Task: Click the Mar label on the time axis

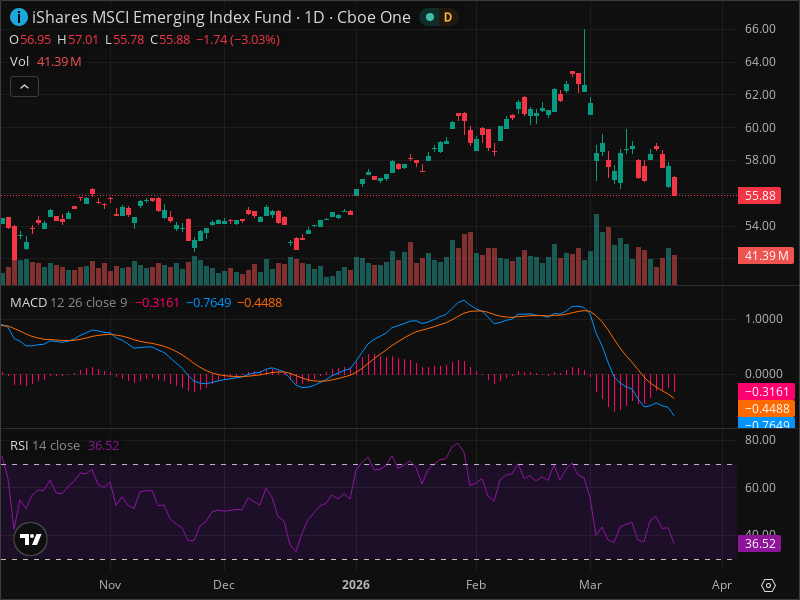Action: [590, 585]
